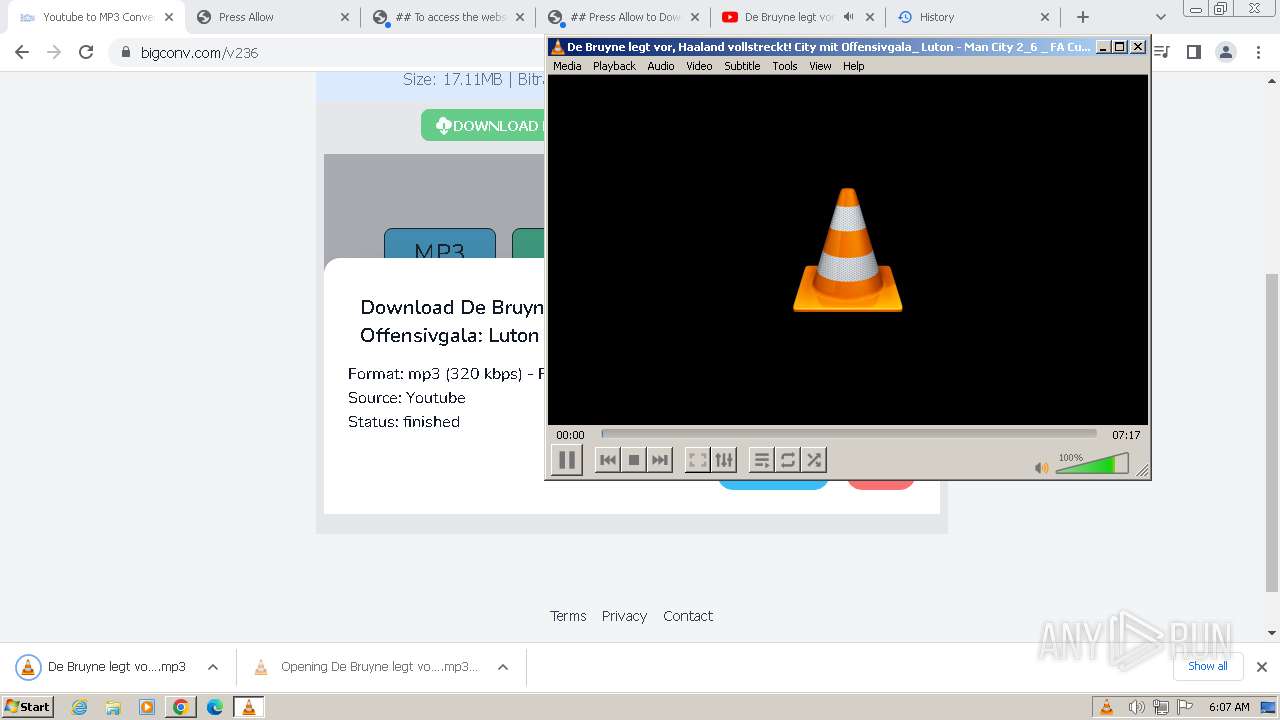Close the History tab

coord(1045,17)
